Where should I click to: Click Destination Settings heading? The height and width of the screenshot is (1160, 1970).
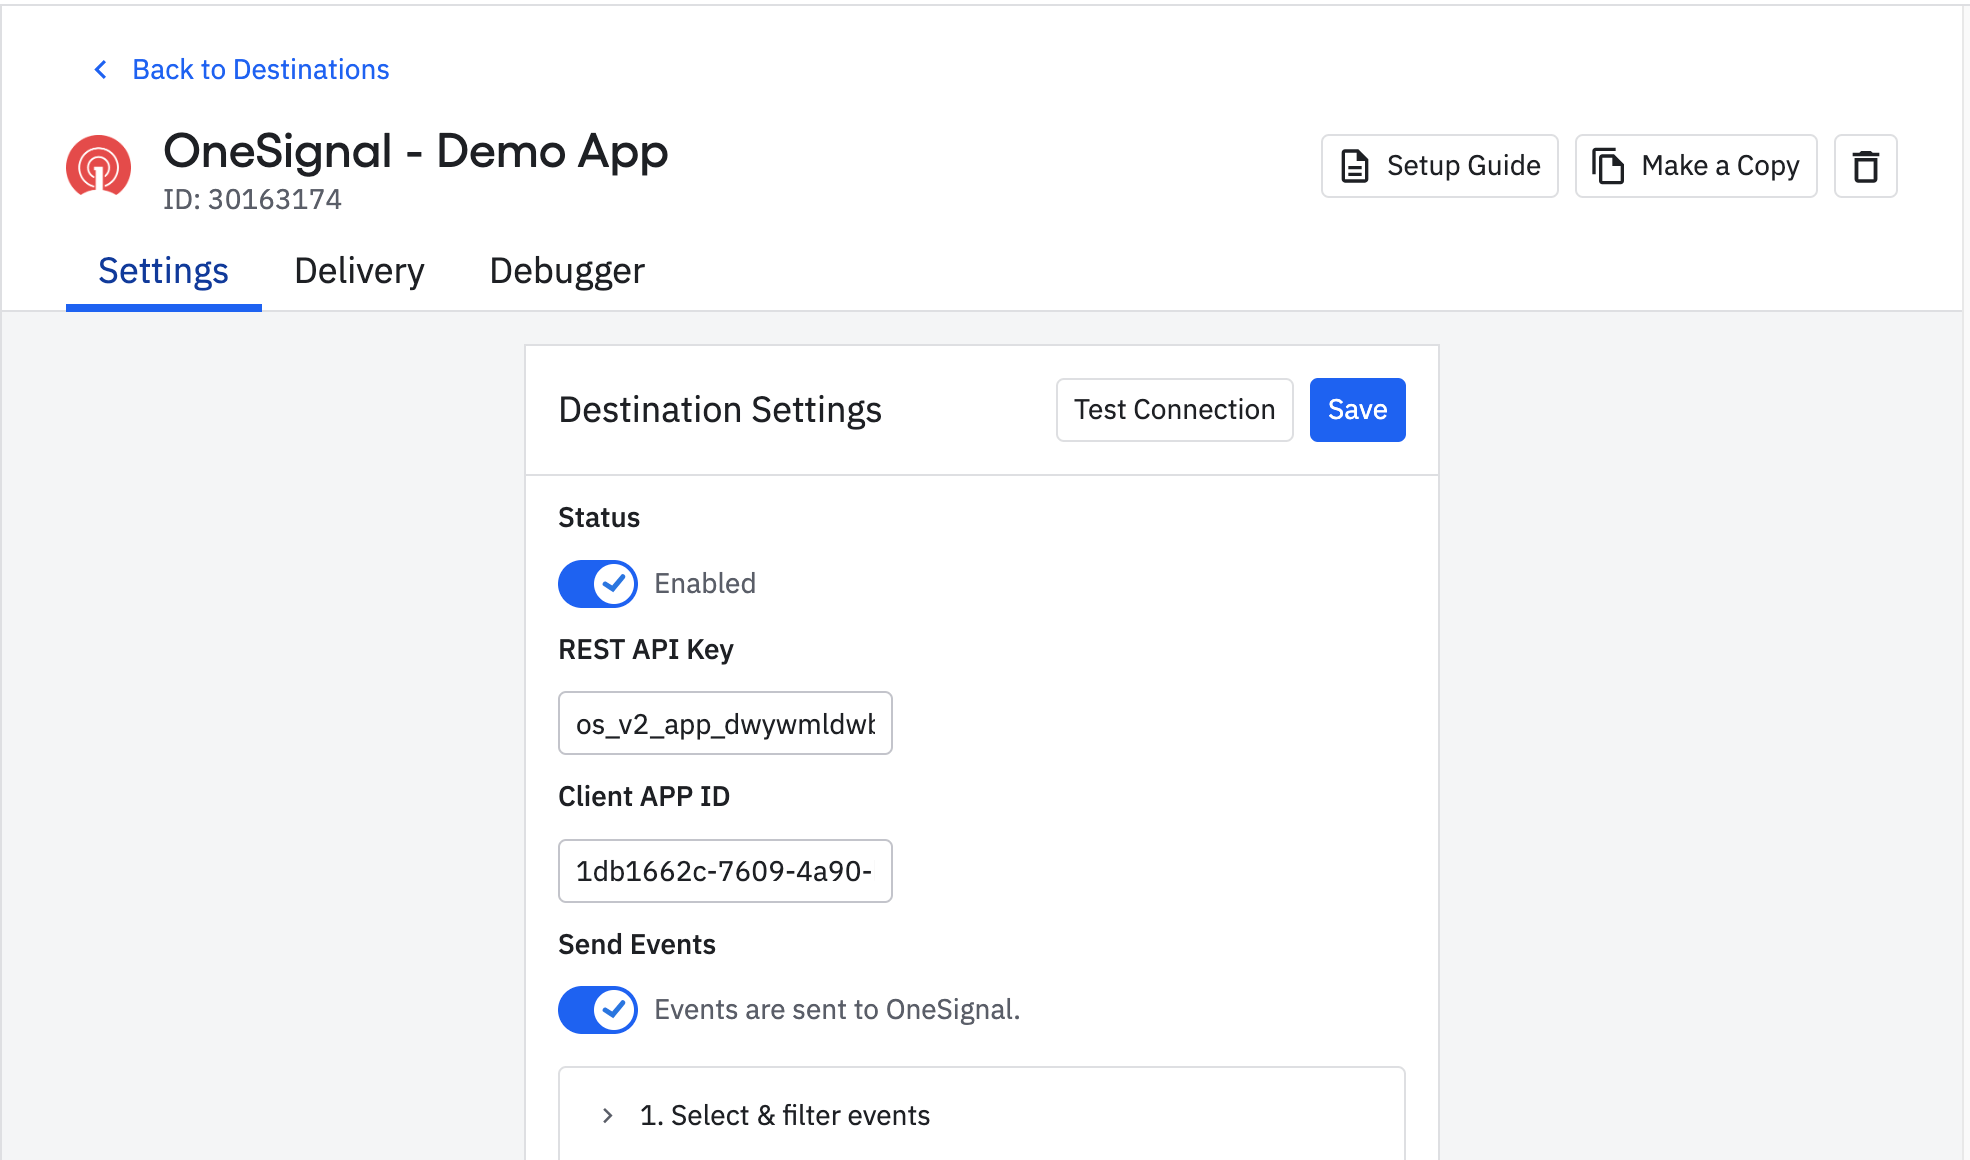click(720, 410)
